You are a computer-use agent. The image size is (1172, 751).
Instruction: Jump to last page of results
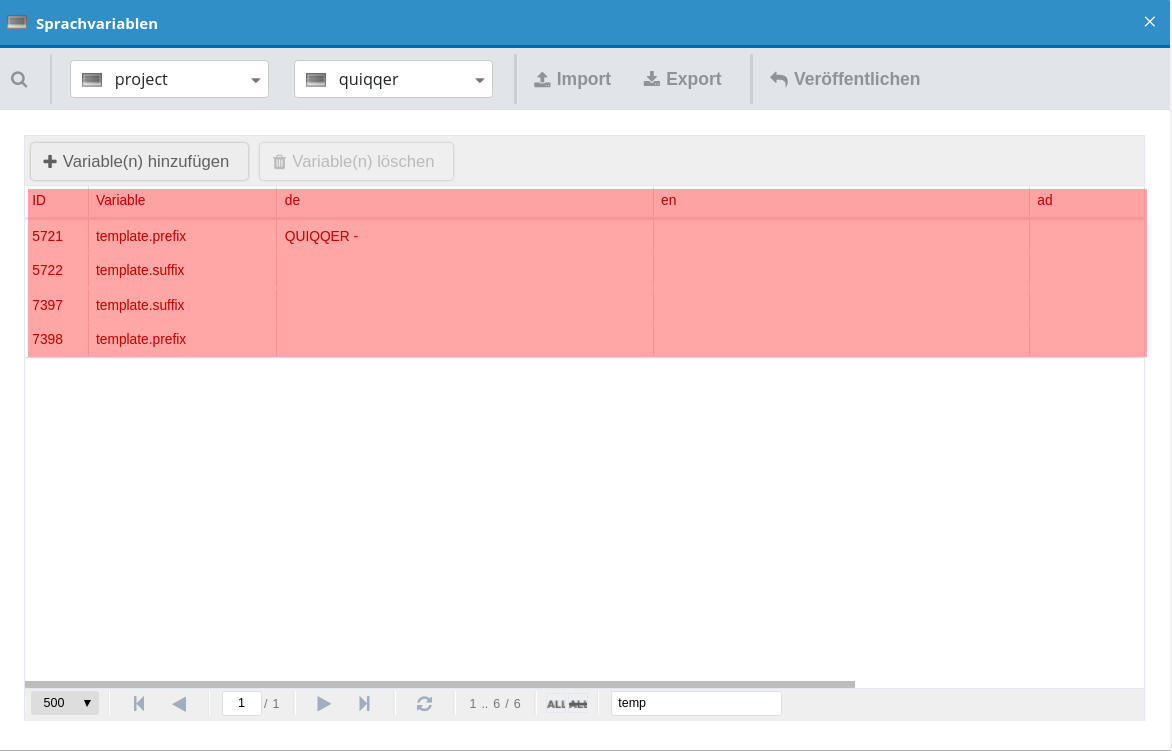click(364, 703)
